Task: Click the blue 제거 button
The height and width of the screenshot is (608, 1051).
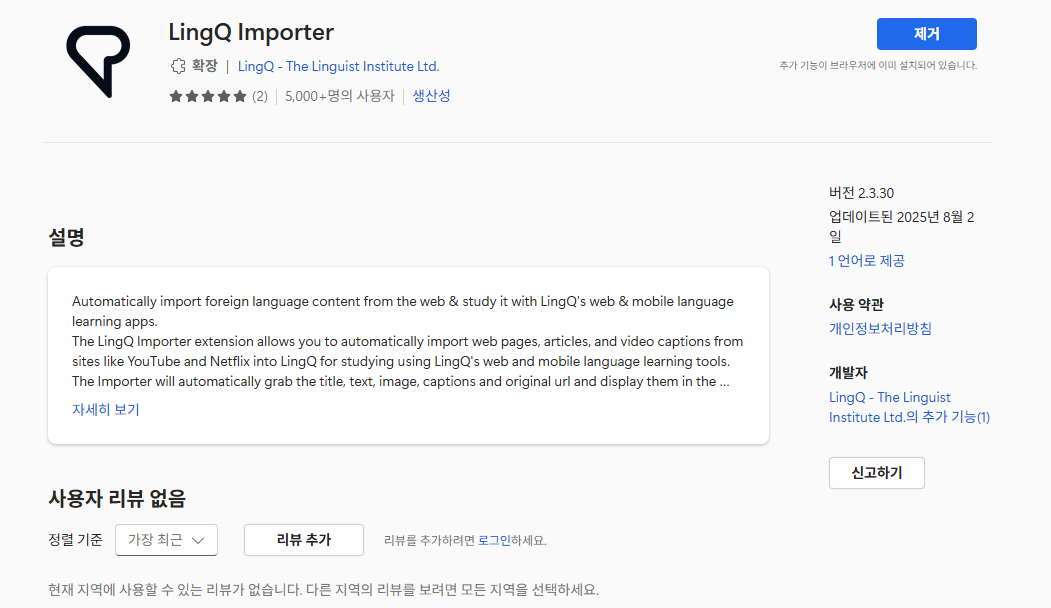Action: pyautogui.click(x=926, y=34)
